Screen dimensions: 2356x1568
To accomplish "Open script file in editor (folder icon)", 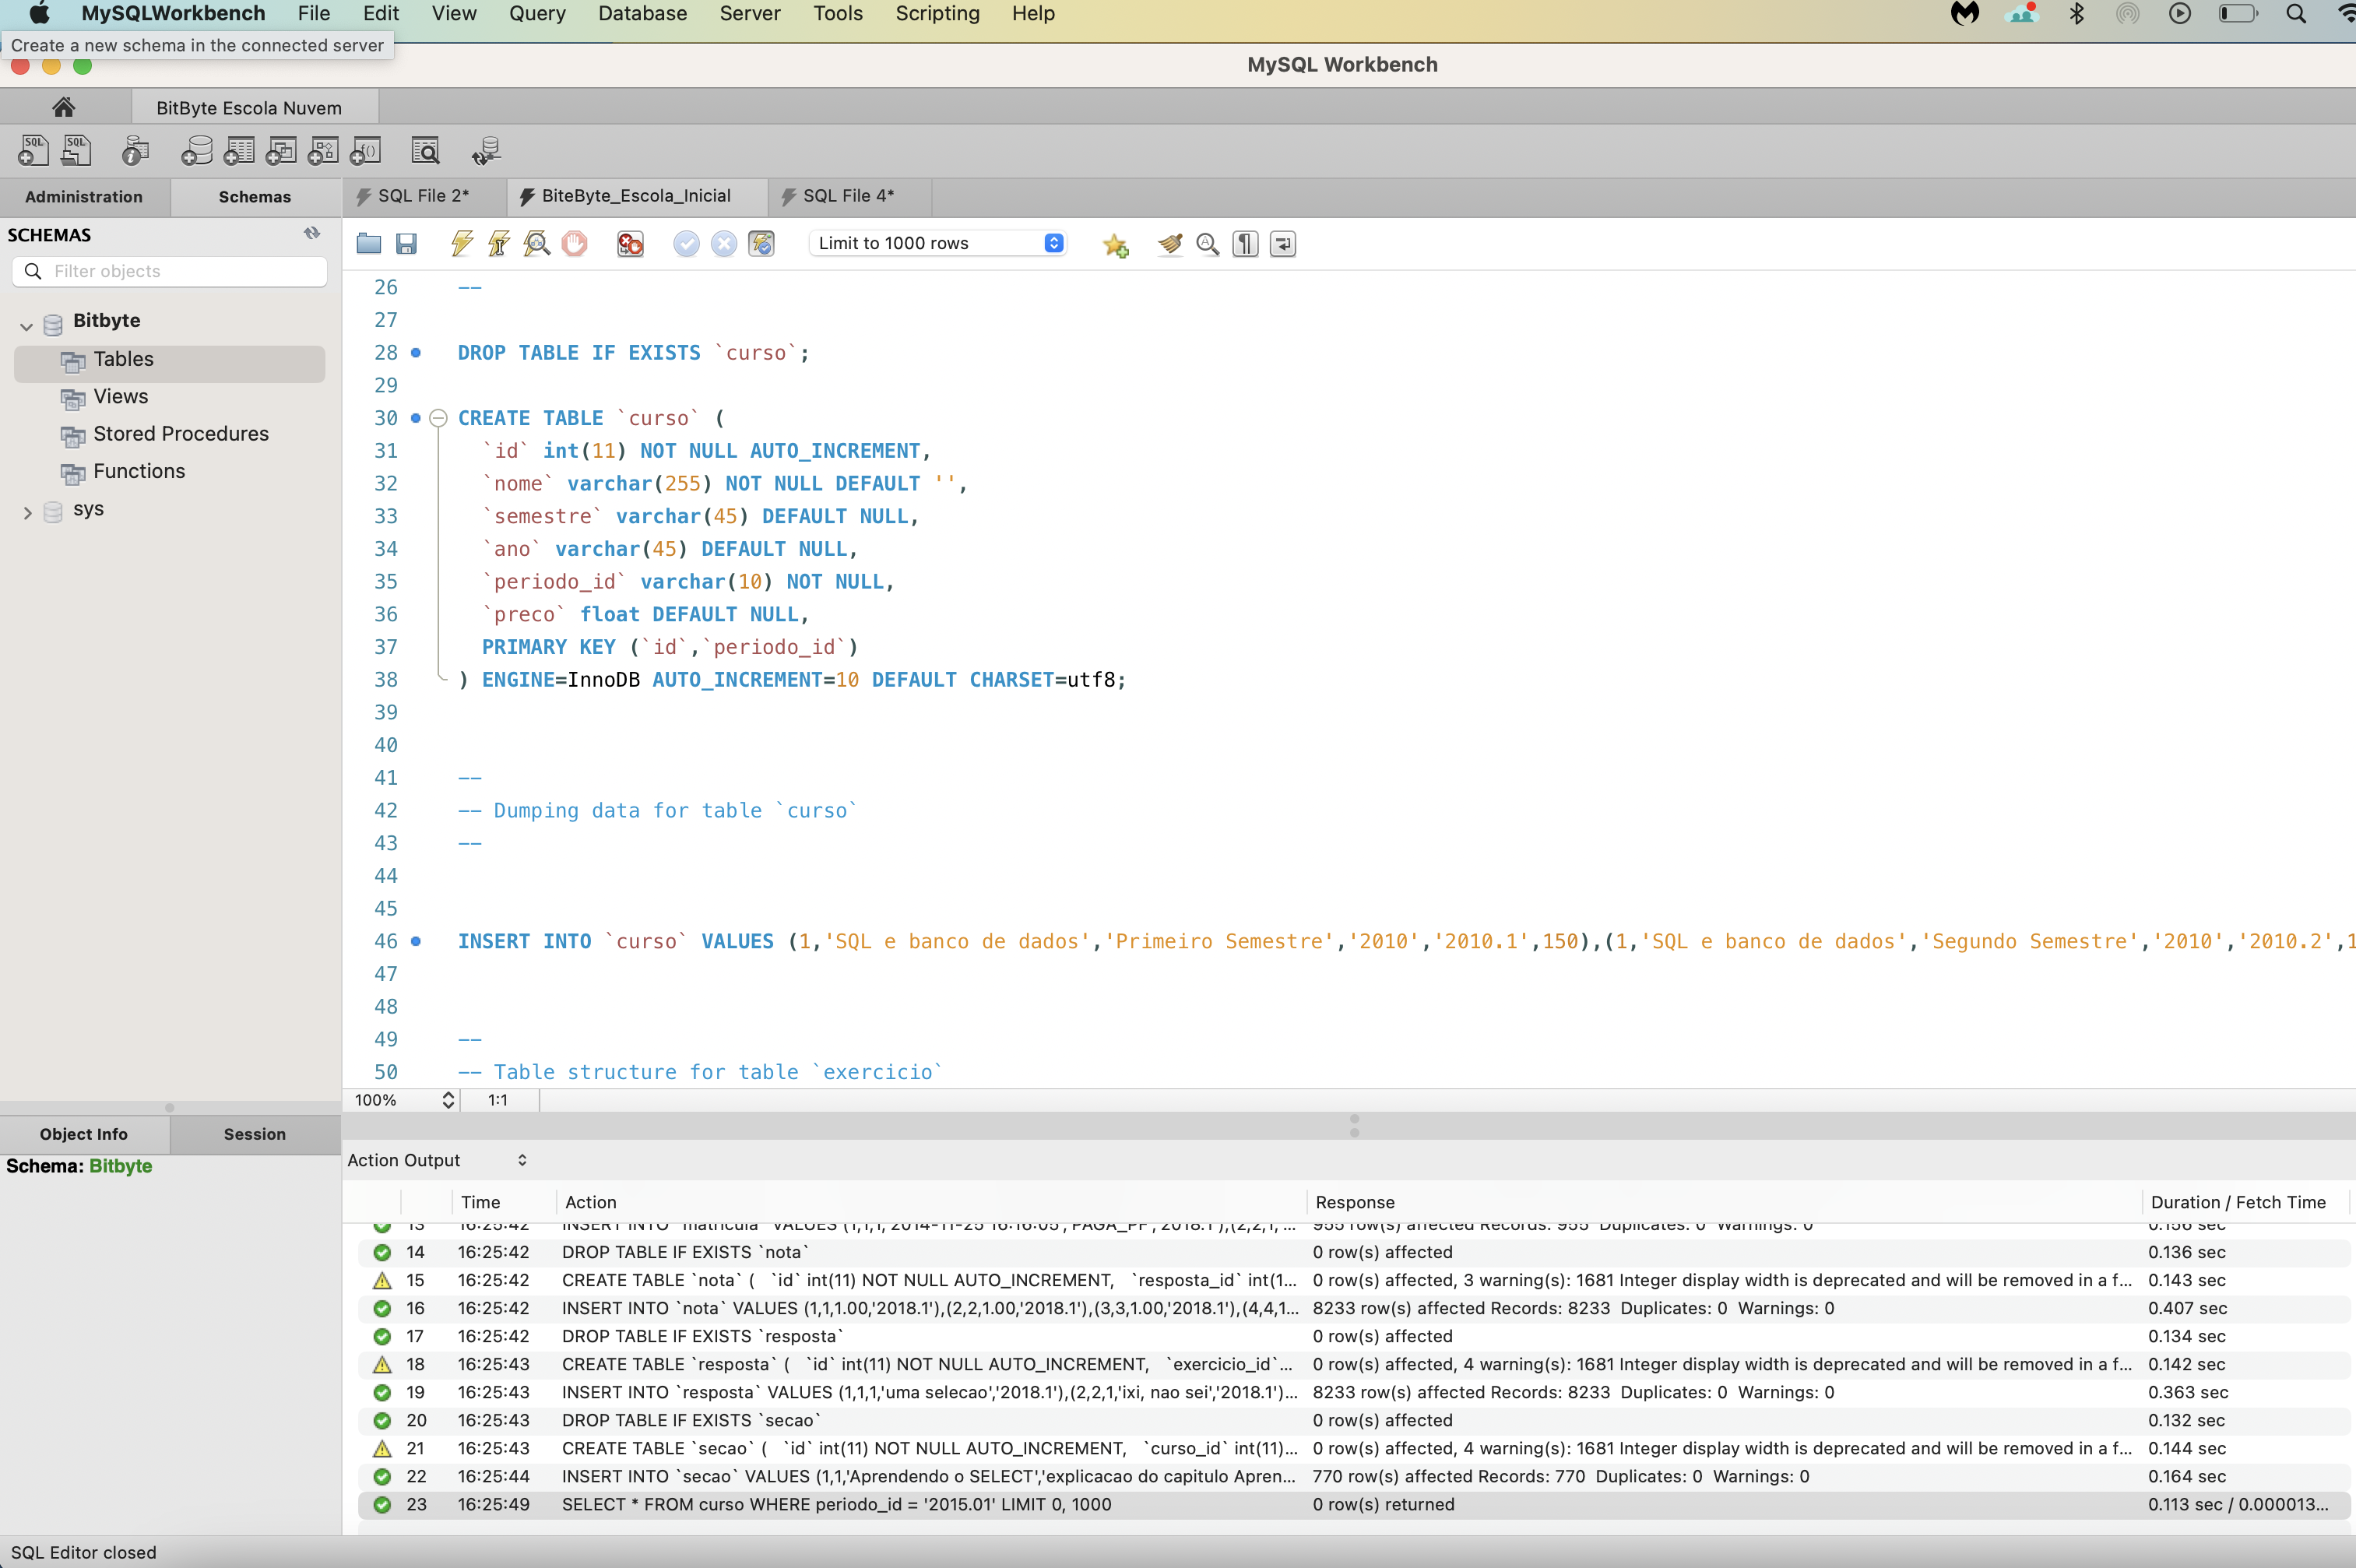I will pos(369,244).
